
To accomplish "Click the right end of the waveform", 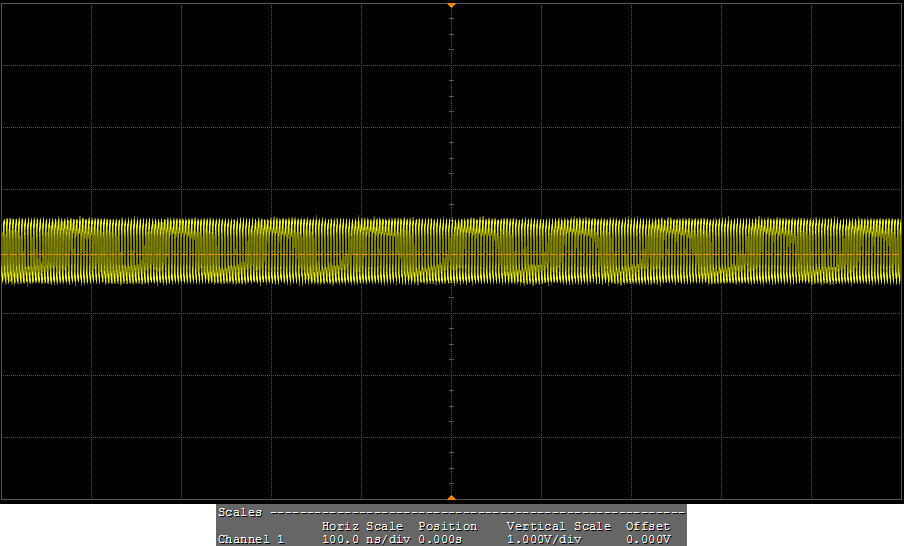I will 897,250.
